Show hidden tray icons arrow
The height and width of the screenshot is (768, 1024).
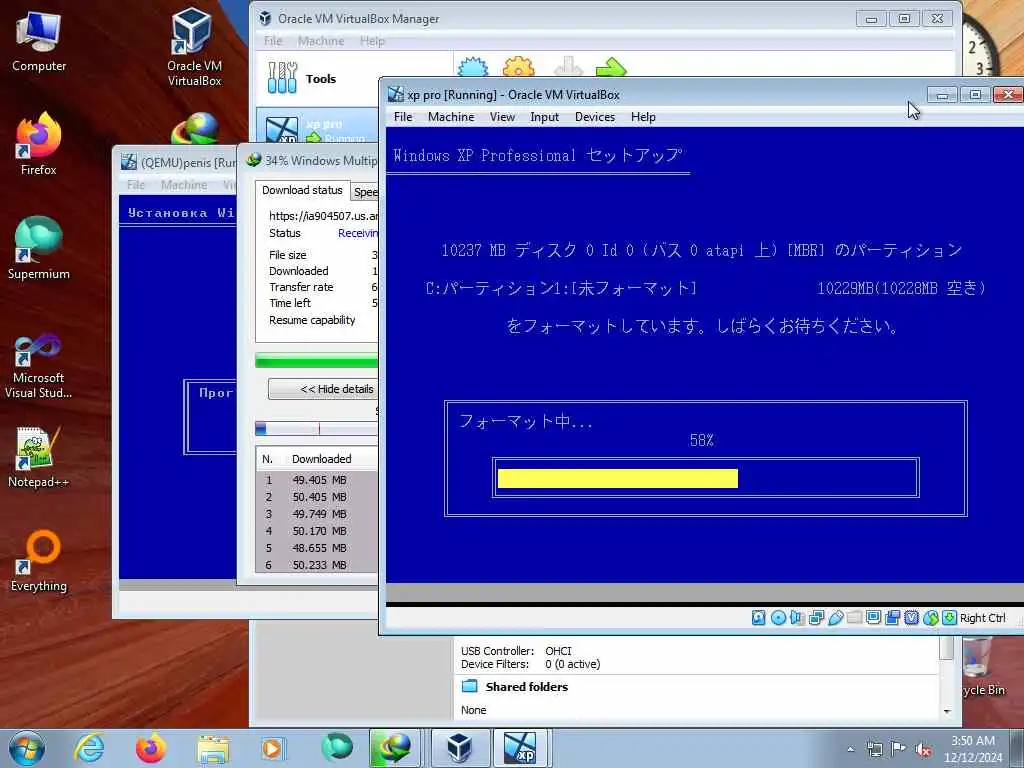pos(850,750)
